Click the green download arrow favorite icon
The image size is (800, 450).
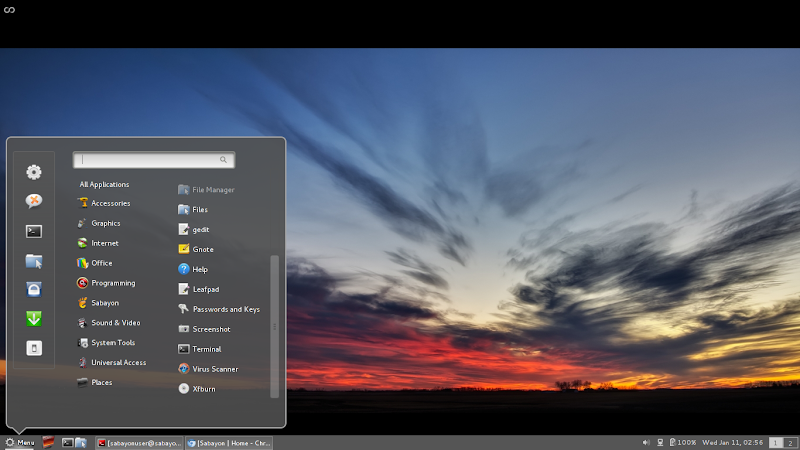34,319
